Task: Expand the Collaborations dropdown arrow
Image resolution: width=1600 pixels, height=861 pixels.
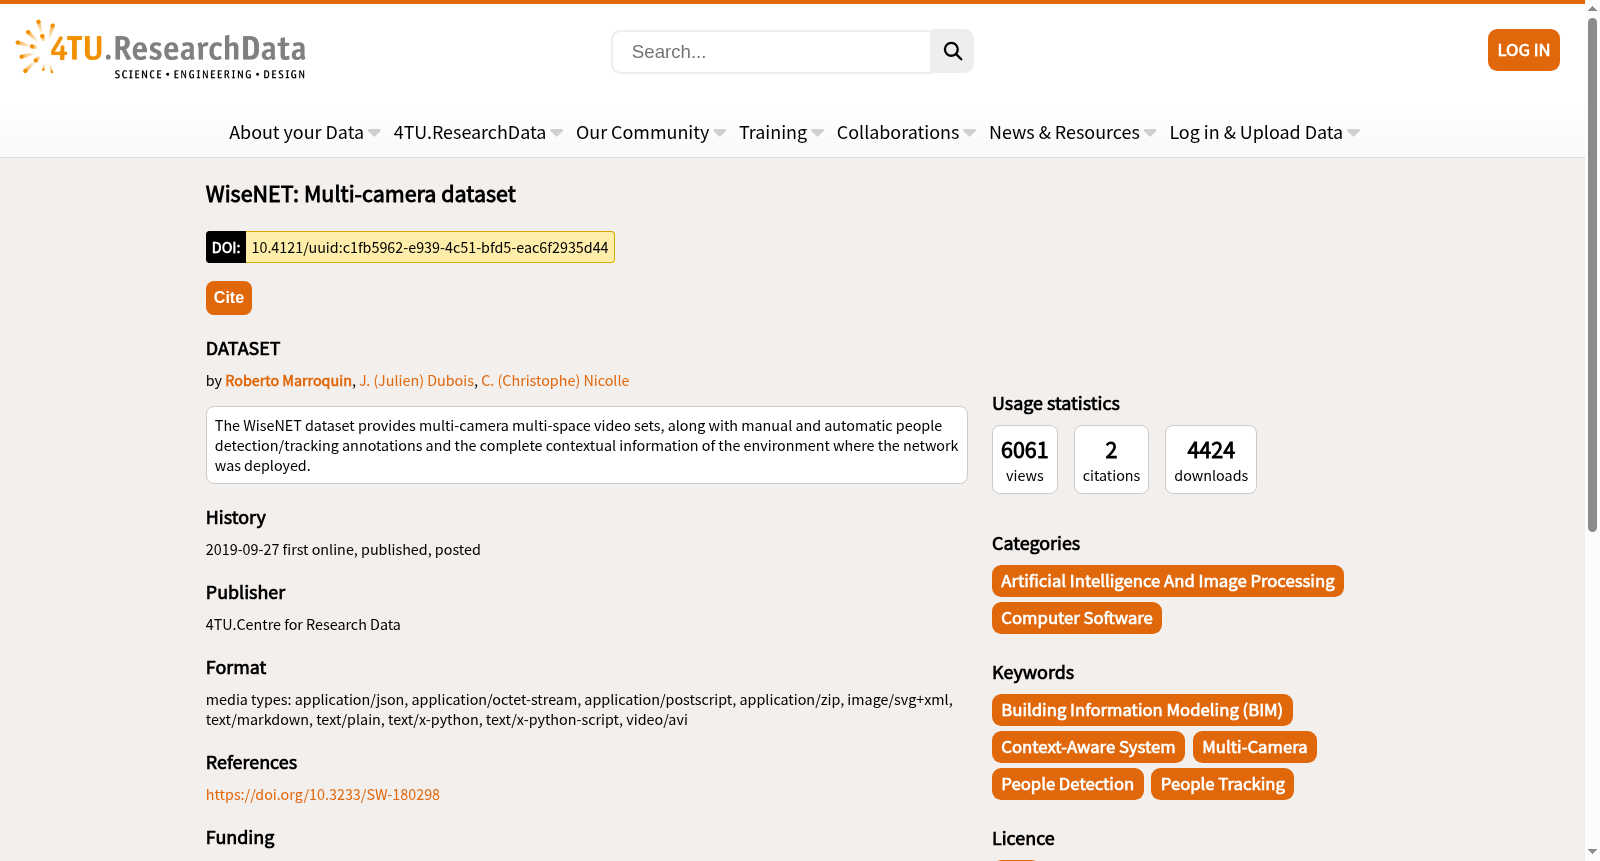Action: 970,133
